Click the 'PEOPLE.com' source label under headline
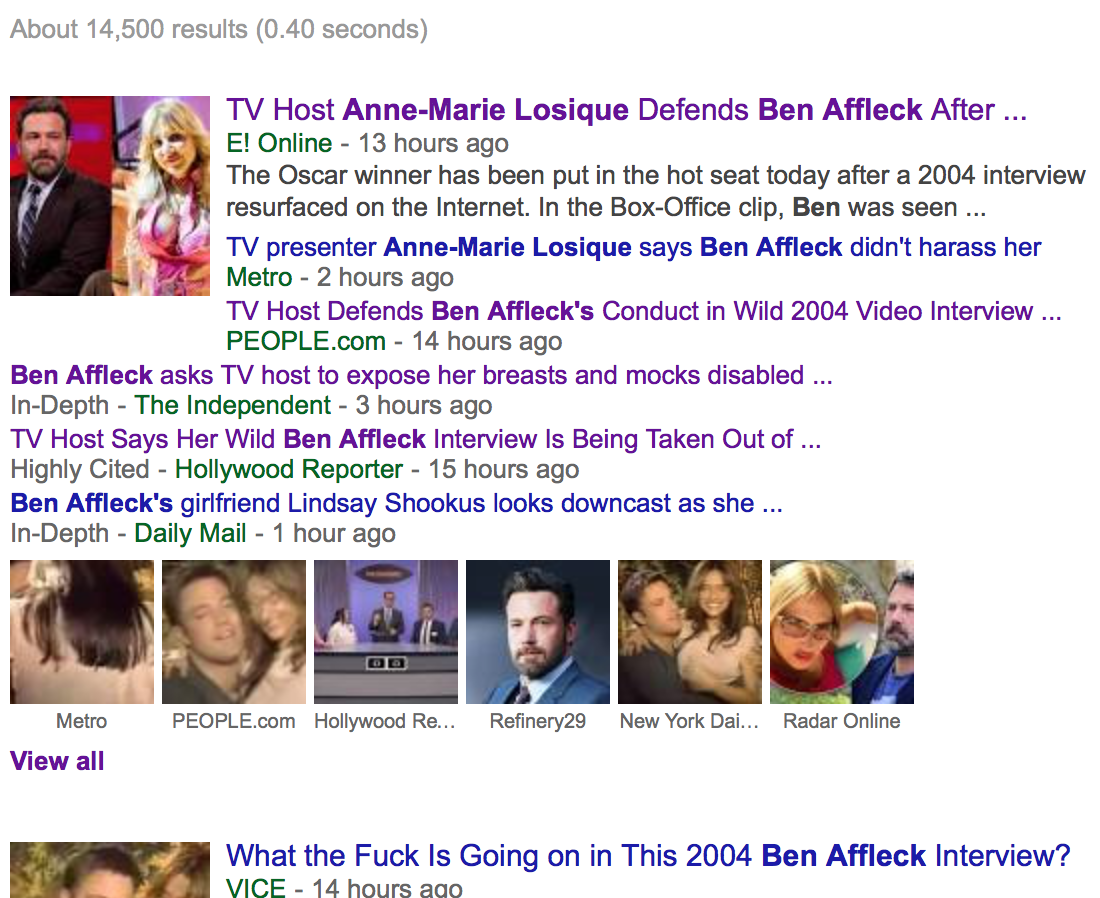The width and height of the screenshot is (1100, 898). click(x=306, y=341)
